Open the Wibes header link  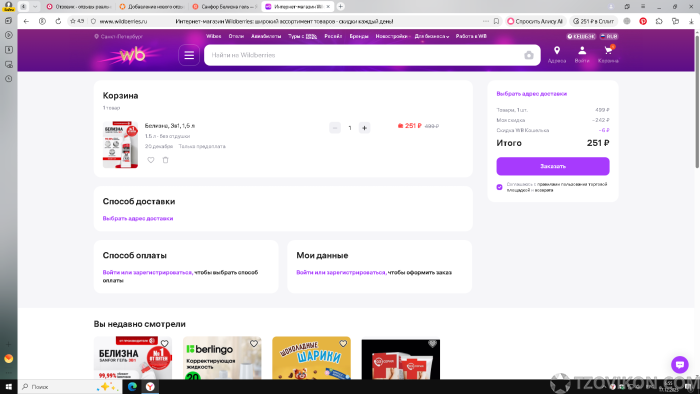213,37
